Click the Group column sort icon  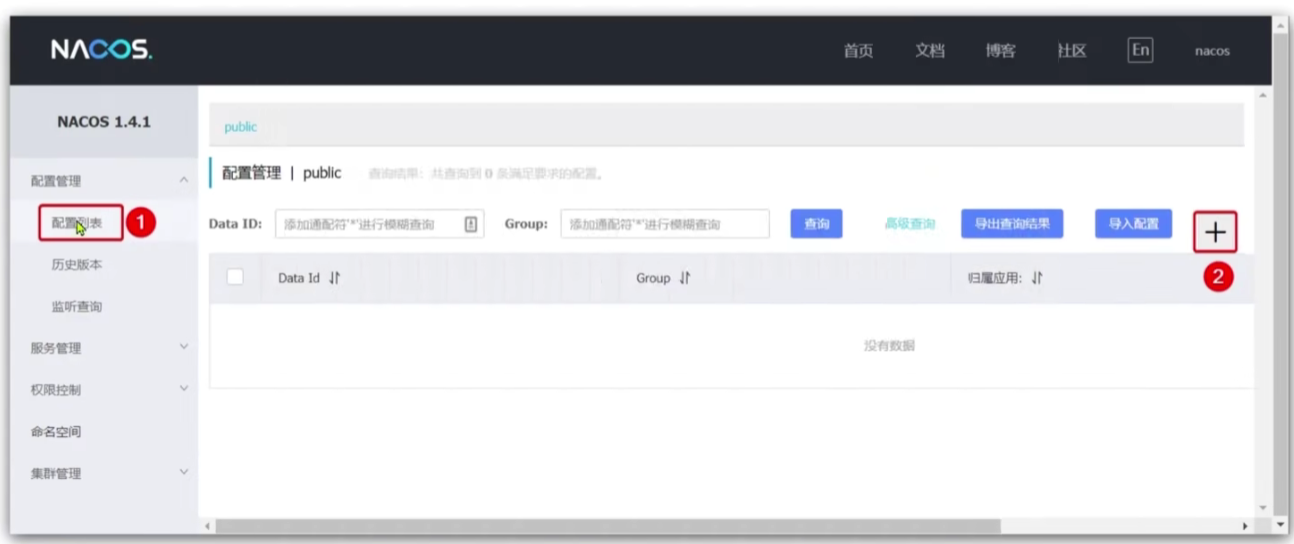coord(685,278)
